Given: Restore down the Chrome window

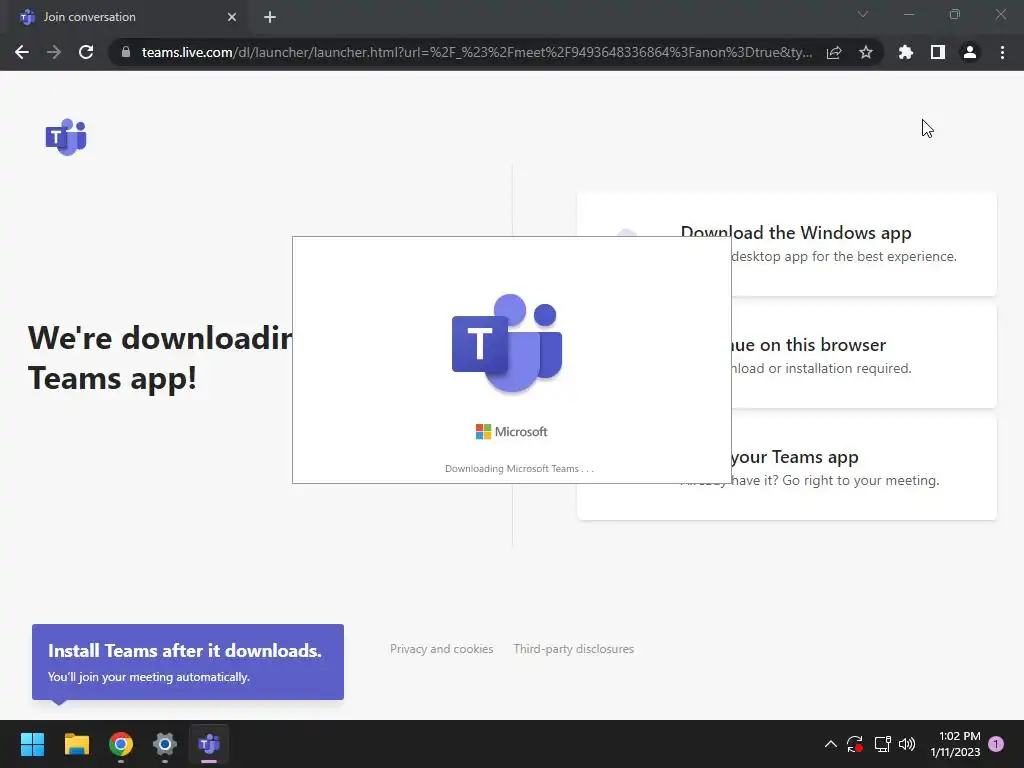Looking at the screenshot, I should 955,14.
